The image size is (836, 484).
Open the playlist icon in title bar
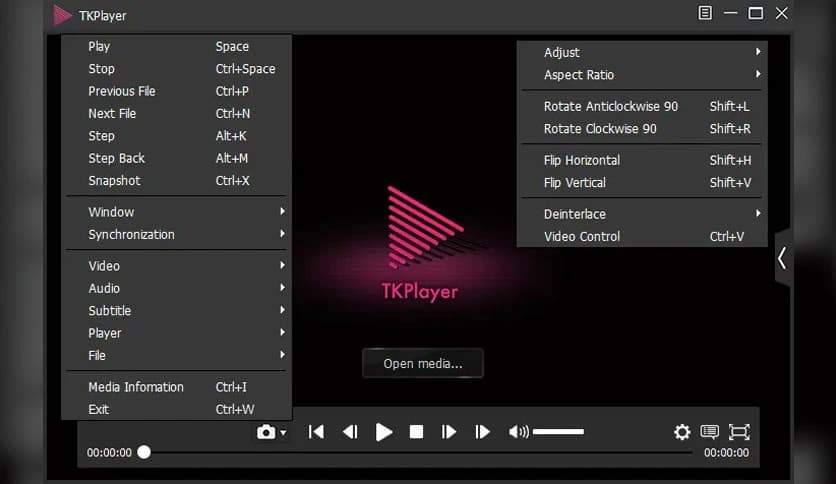705,13
